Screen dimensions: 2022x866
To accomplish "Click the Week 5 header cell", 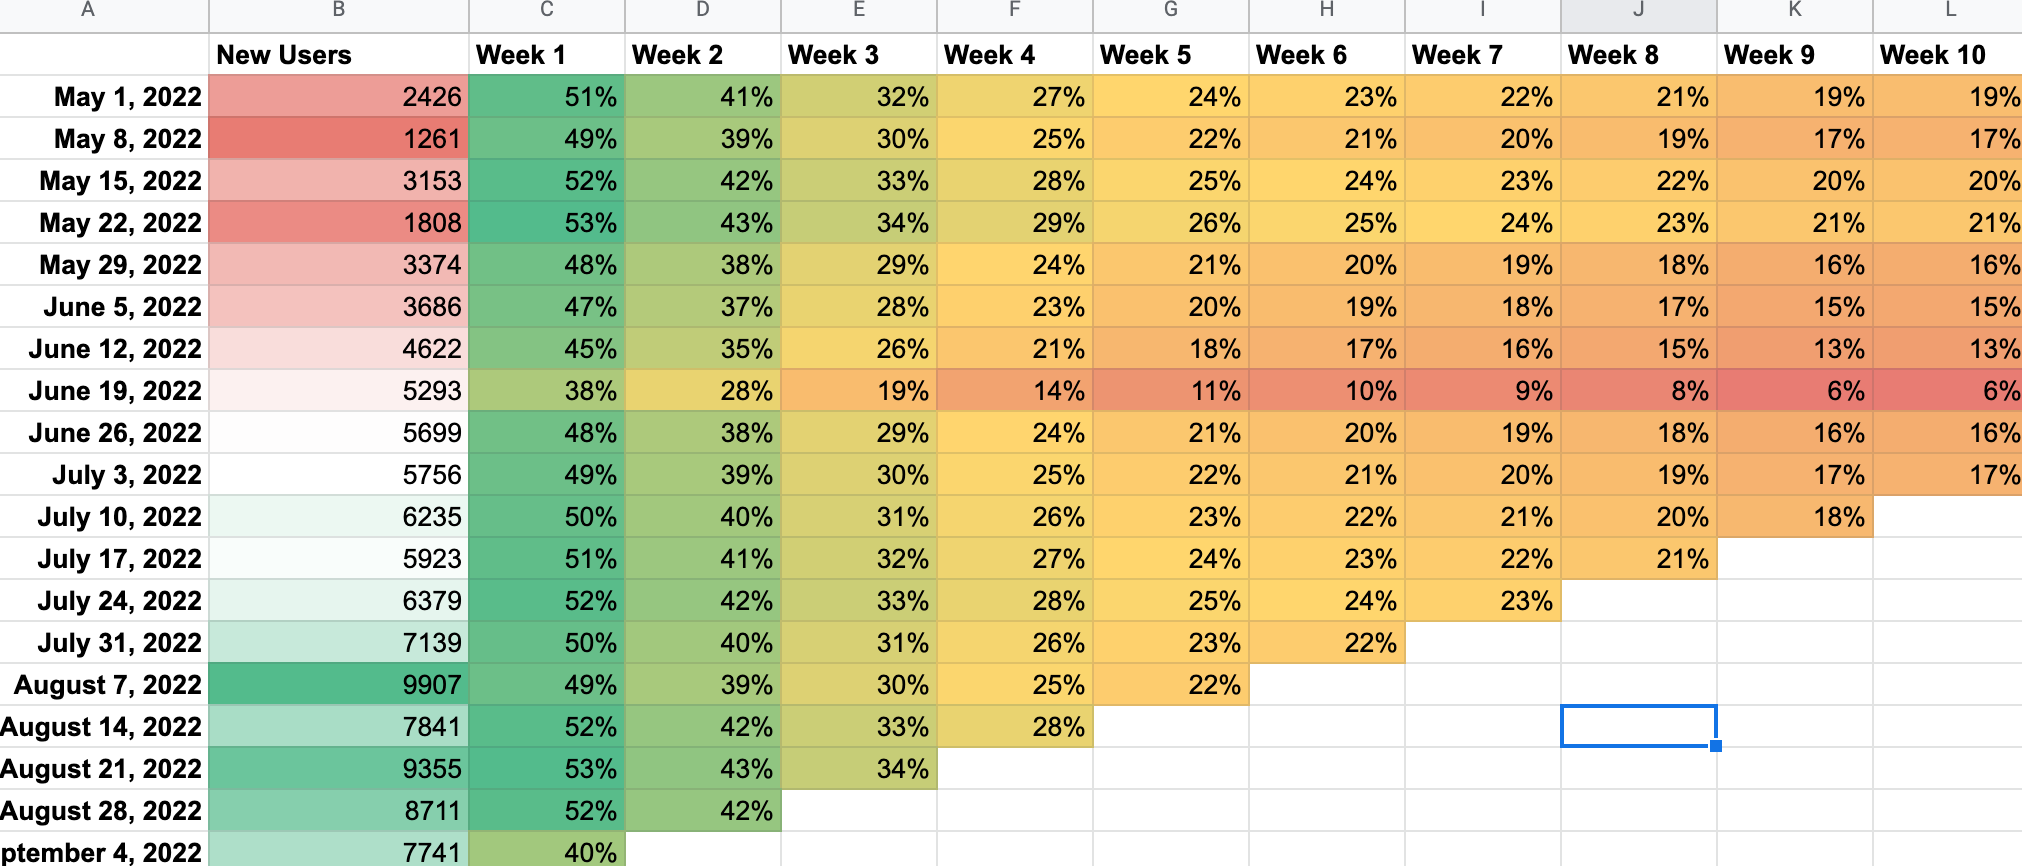I will coord(1170,55).
